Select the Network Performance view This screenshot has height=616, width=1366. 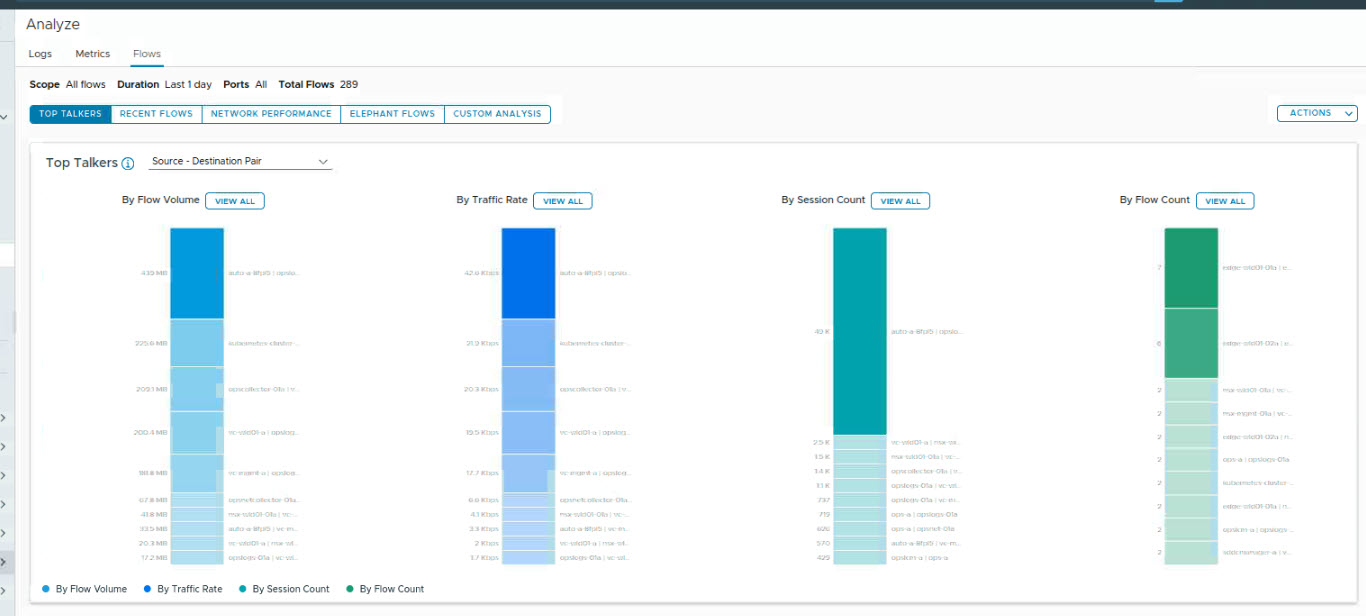[x=271, y=114]
